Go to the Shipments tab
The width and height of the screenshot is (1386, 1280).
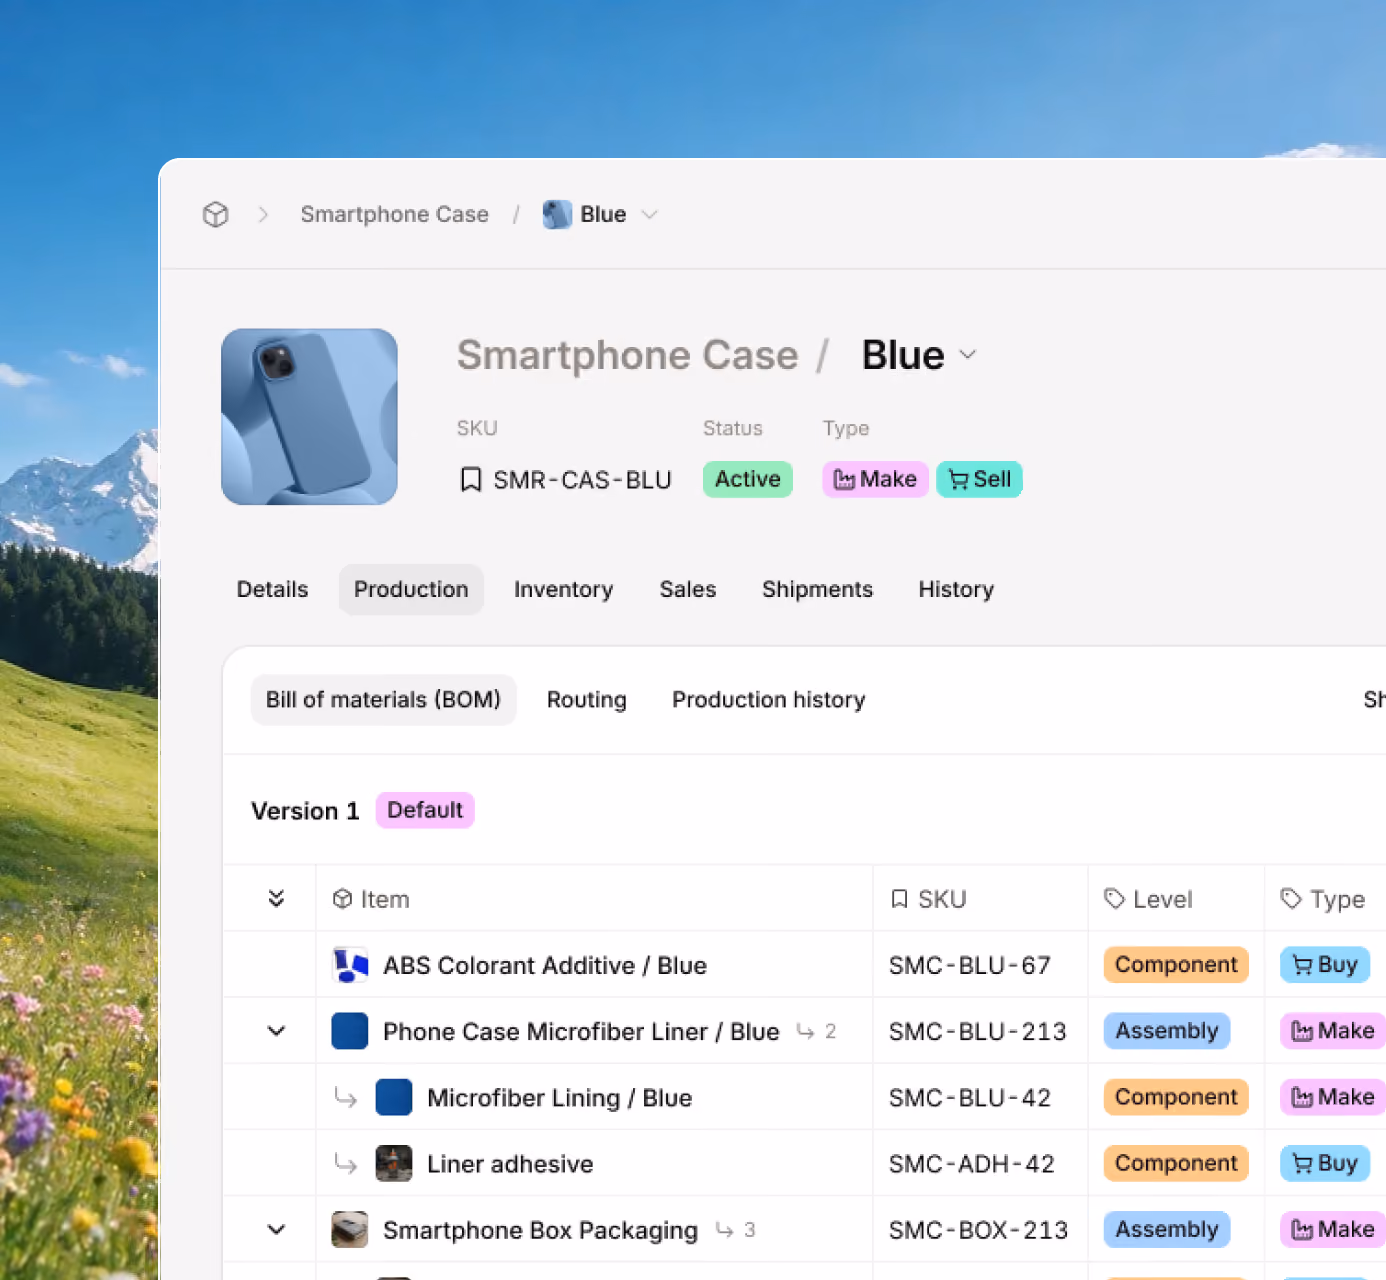click(817, 590)
